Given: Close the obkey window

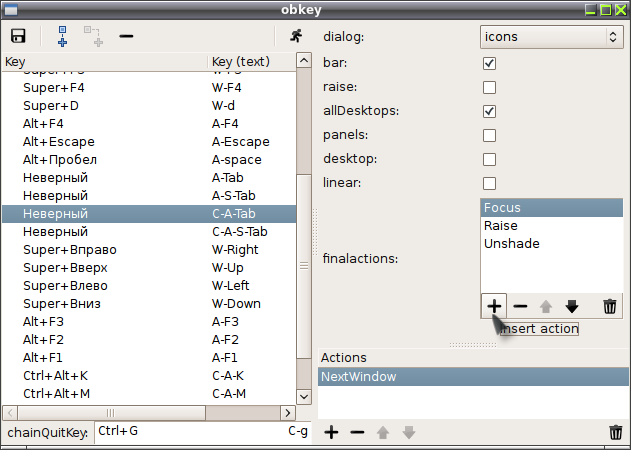Looking at the screenshot, I should (621, 10).
